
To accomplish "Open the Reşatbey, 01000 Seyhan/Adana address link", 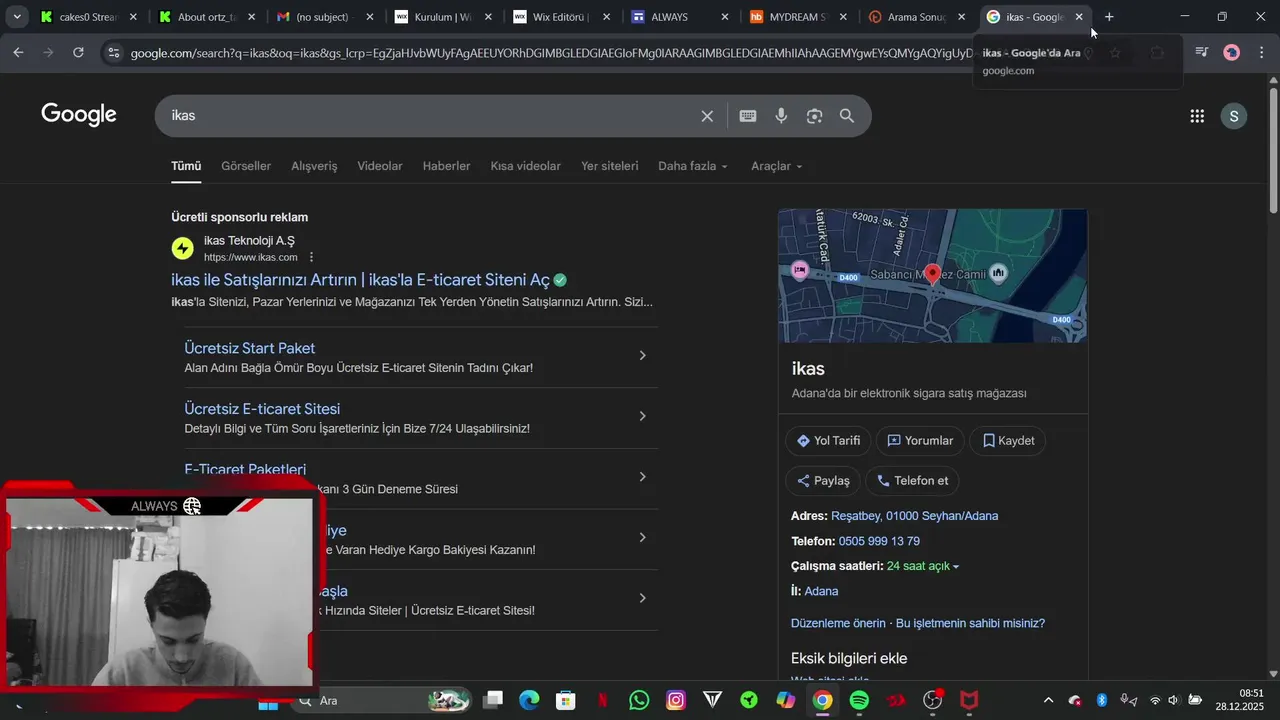I will click(x=914, y=516).
